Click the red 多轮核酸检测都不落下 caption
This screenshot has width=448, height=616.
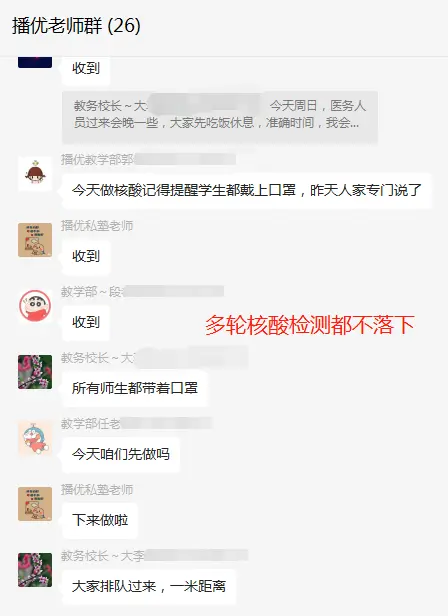click(310, 325)
